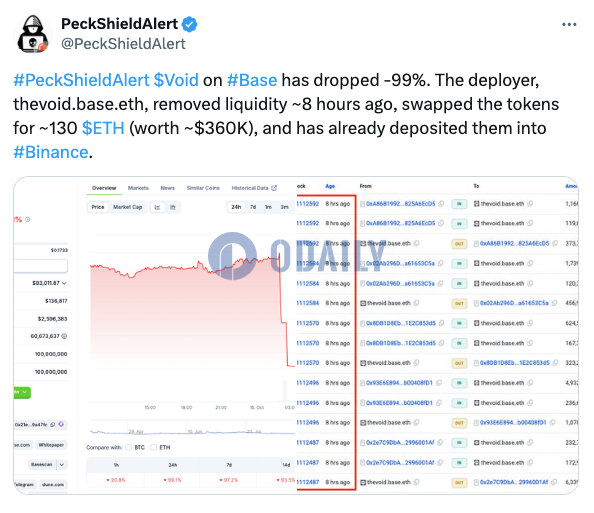The width and height of the screenshot is (594, 513).
Task: Open Historical Data external link icon
Action: 274,188
